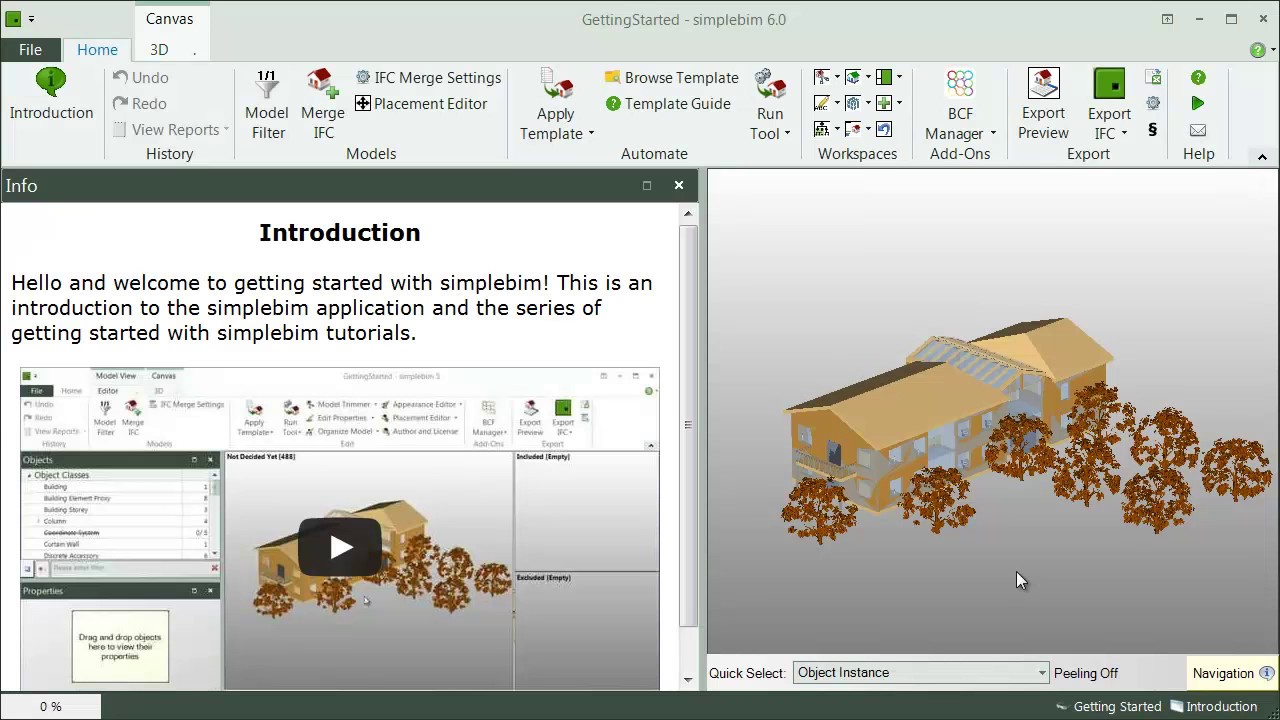Click the green question mark Help icon

(1198, 78)
